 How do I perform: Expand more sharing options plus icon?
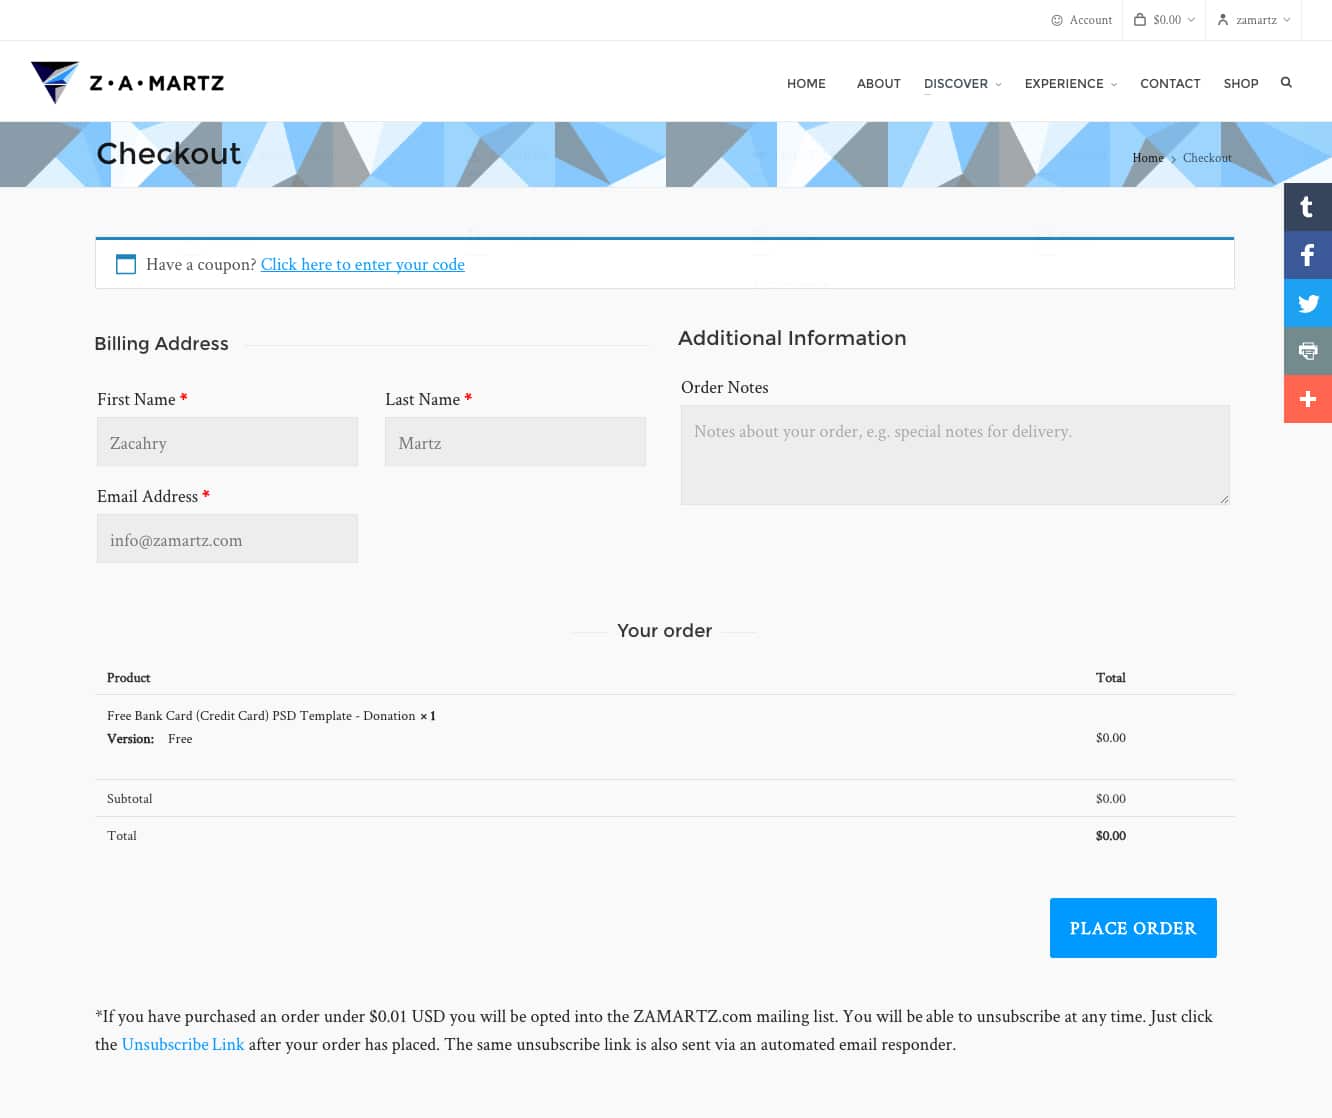click(1307, 399)
